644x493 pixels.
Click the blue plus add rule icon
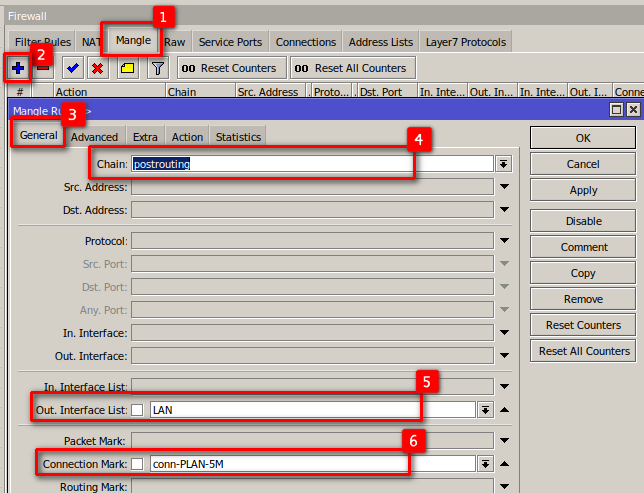18,68
